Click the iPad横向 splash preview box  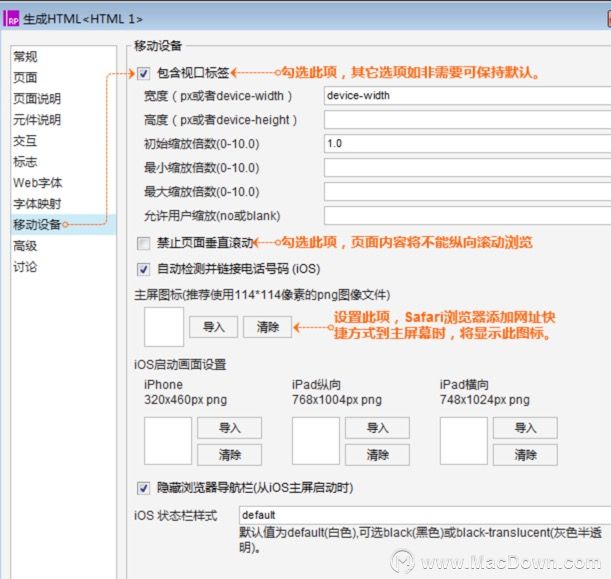464,441
